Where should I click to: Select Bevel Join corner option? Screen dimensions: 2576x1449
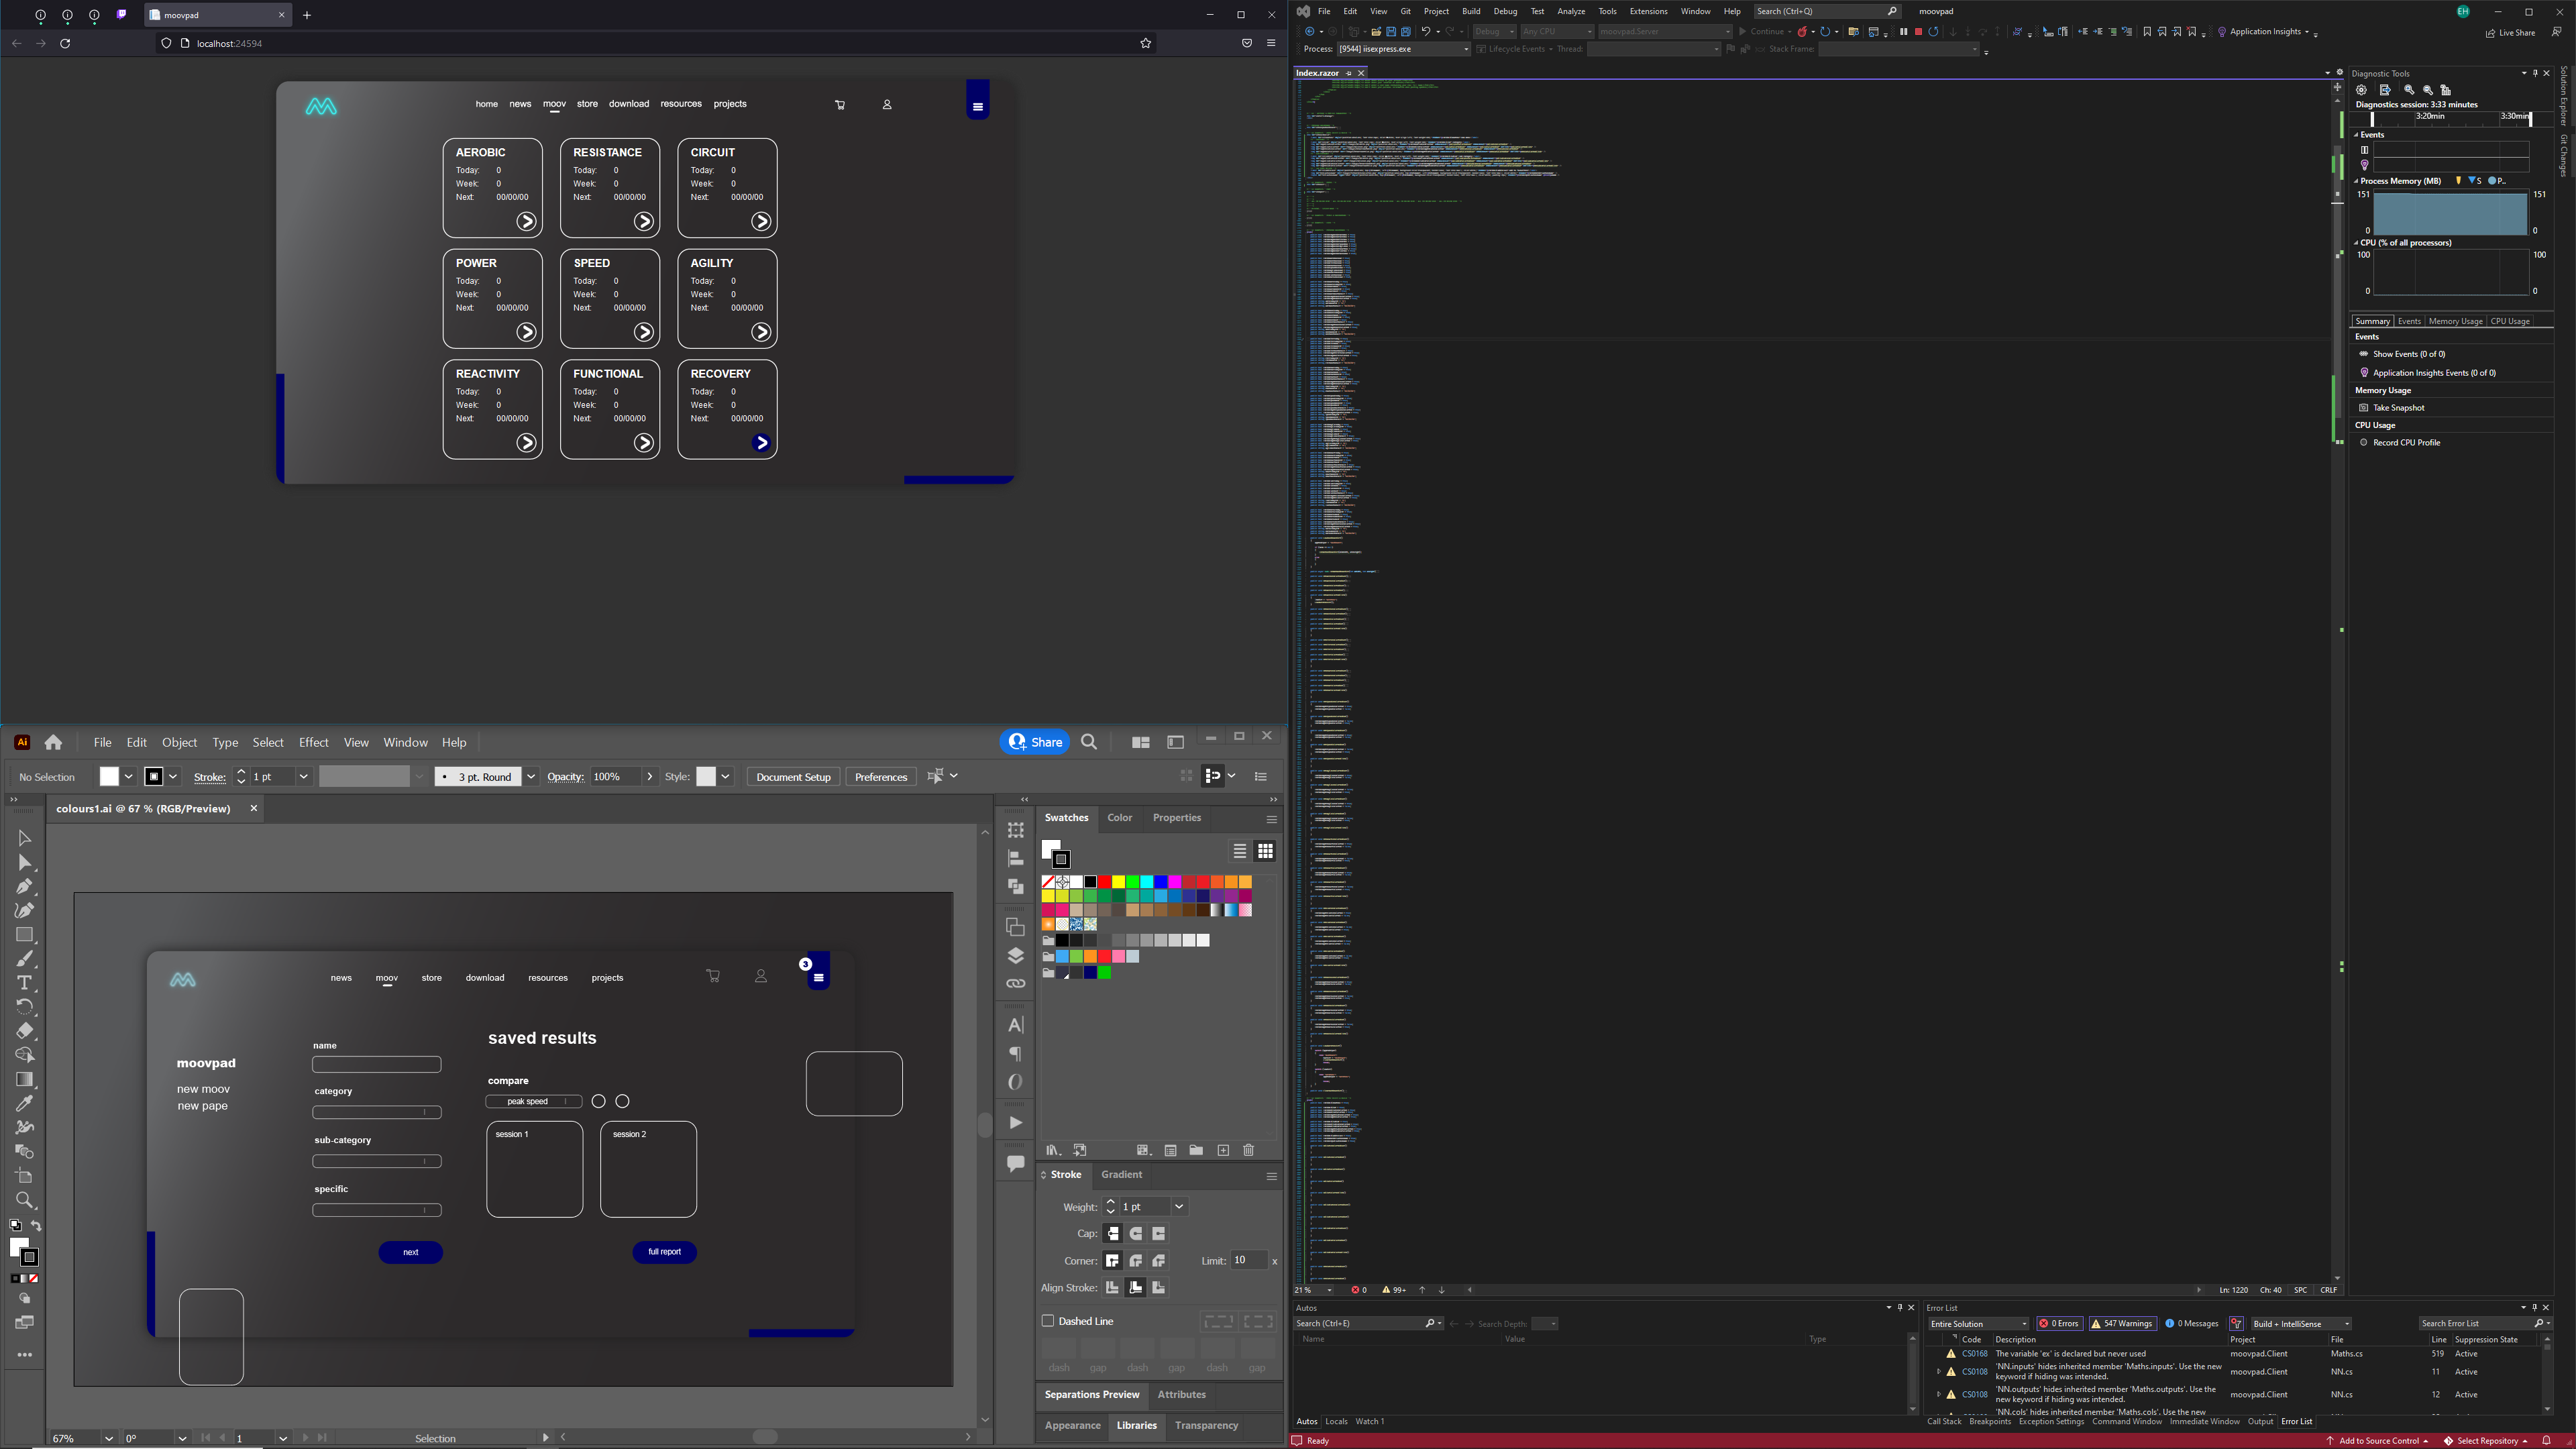[1159, 1261]
